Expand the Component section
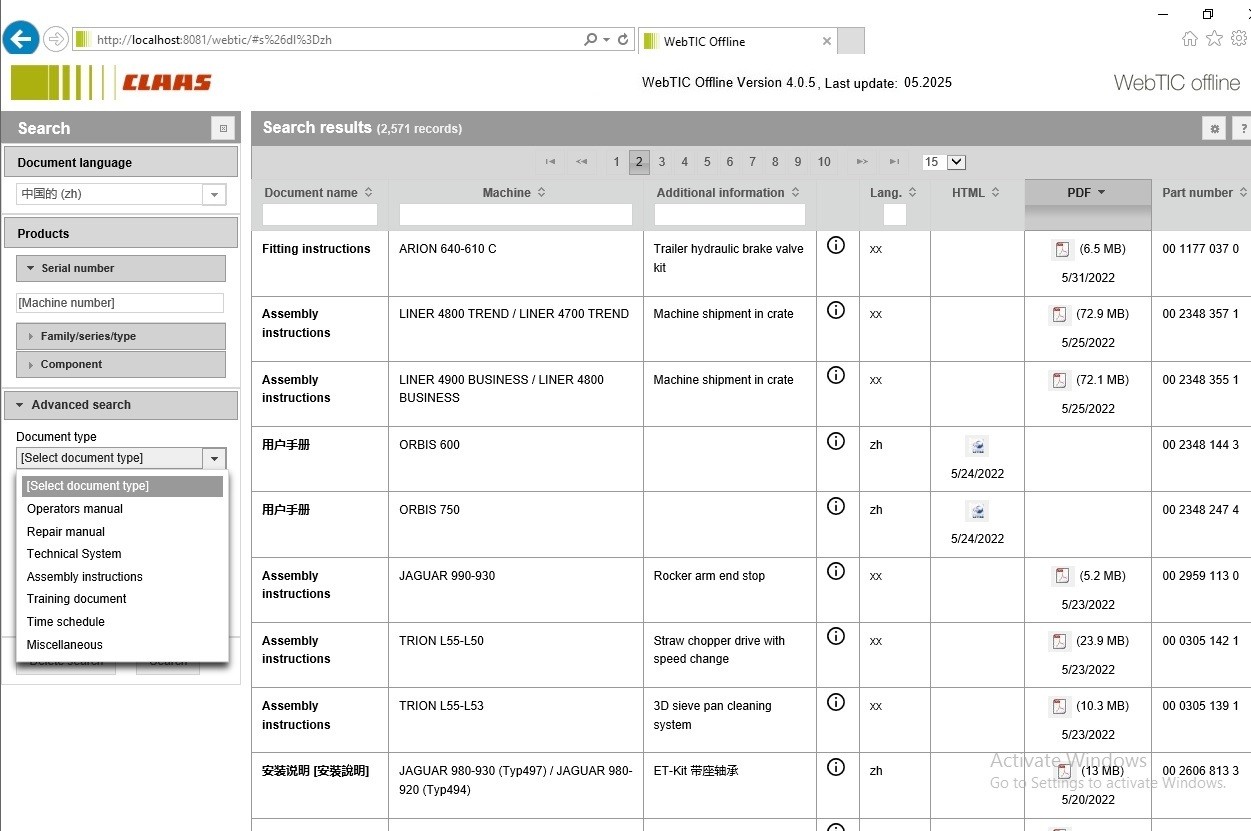The width and height of the screenshot is (1251, 831). coord(121,364)
